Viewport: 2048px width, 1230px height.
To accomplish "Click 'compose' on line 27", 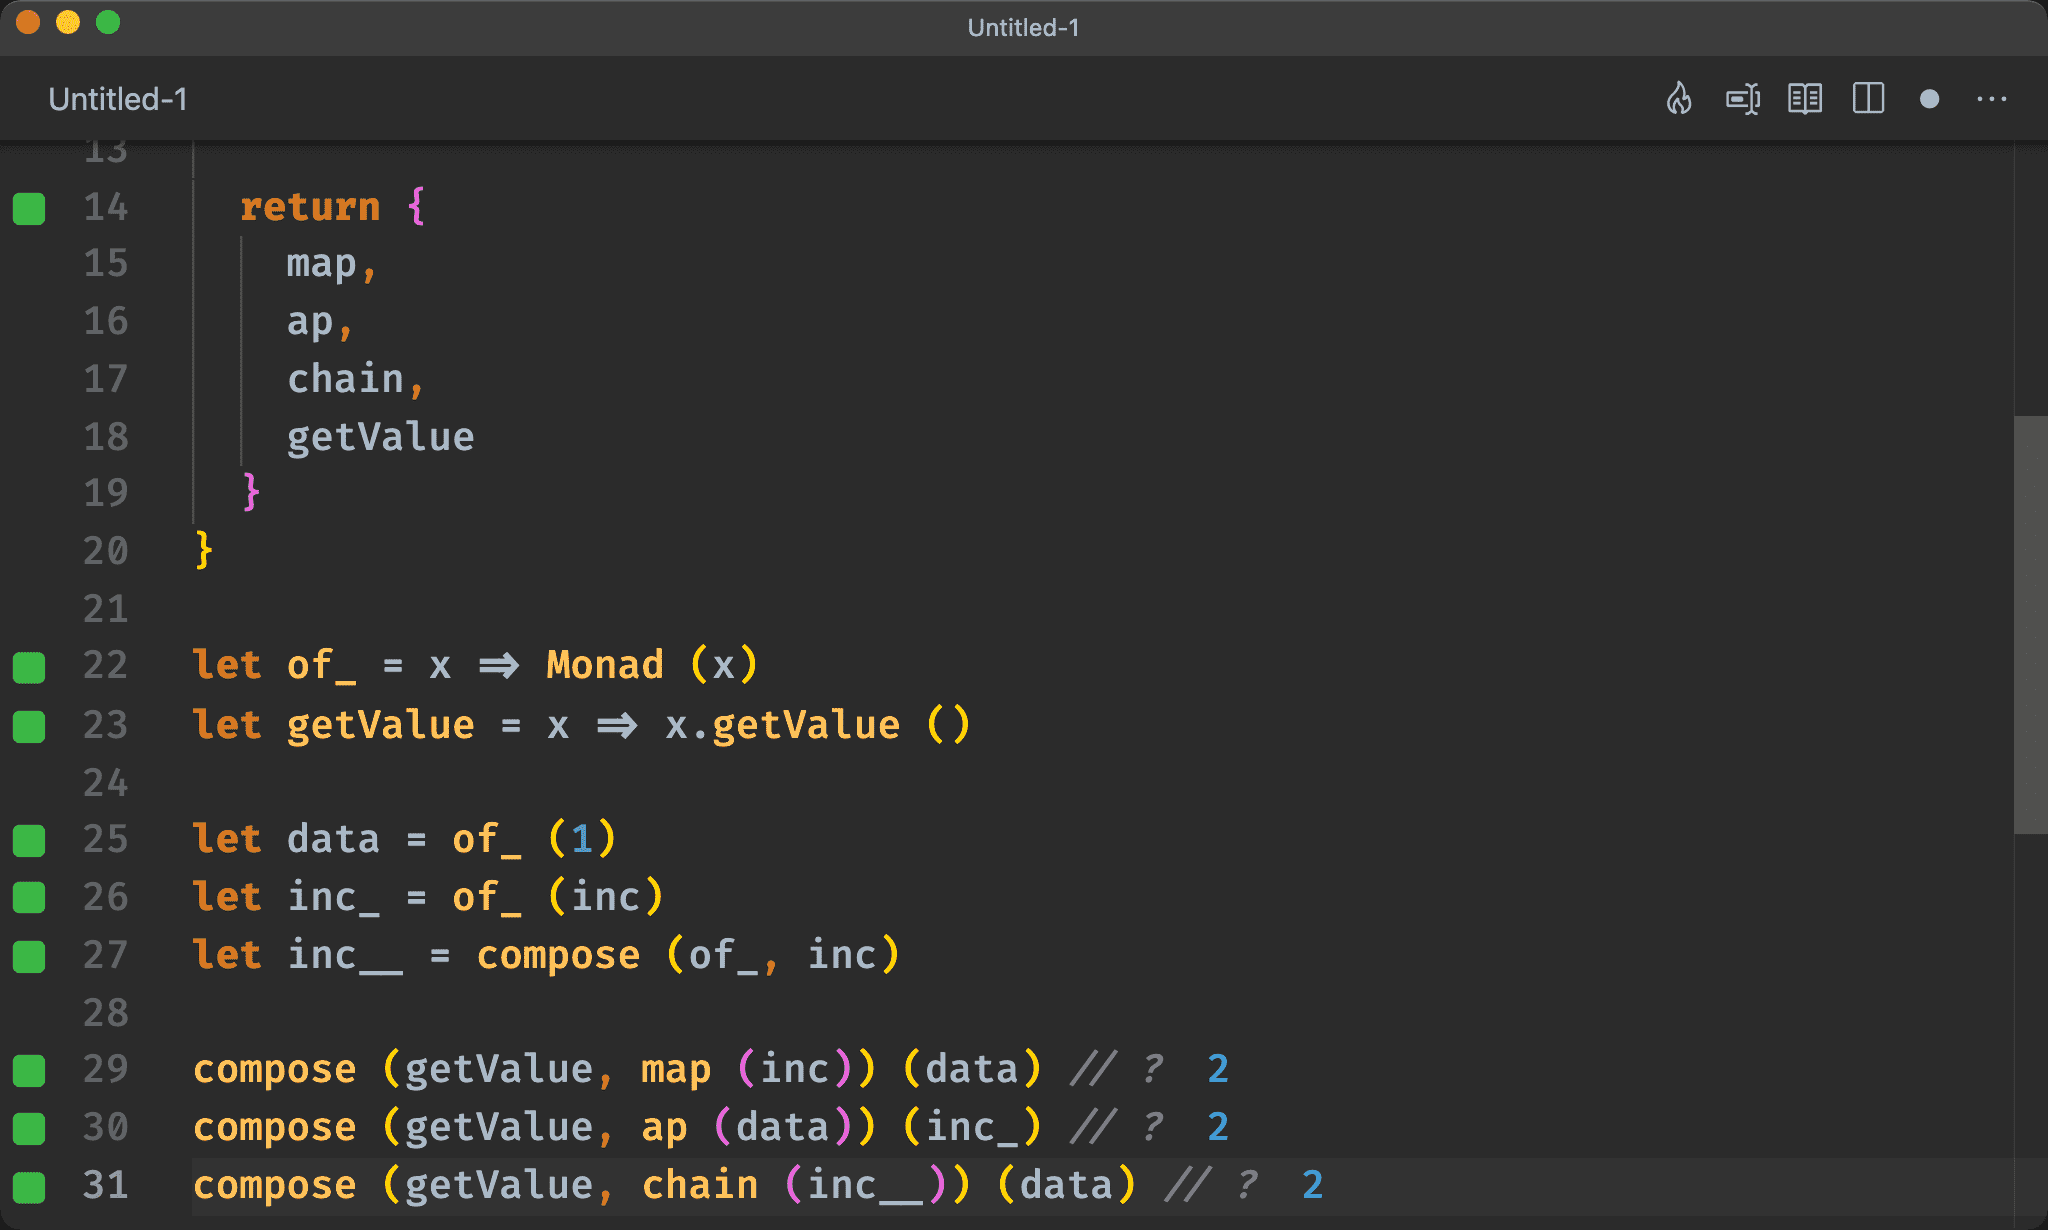I will click(x=558, y=955).
